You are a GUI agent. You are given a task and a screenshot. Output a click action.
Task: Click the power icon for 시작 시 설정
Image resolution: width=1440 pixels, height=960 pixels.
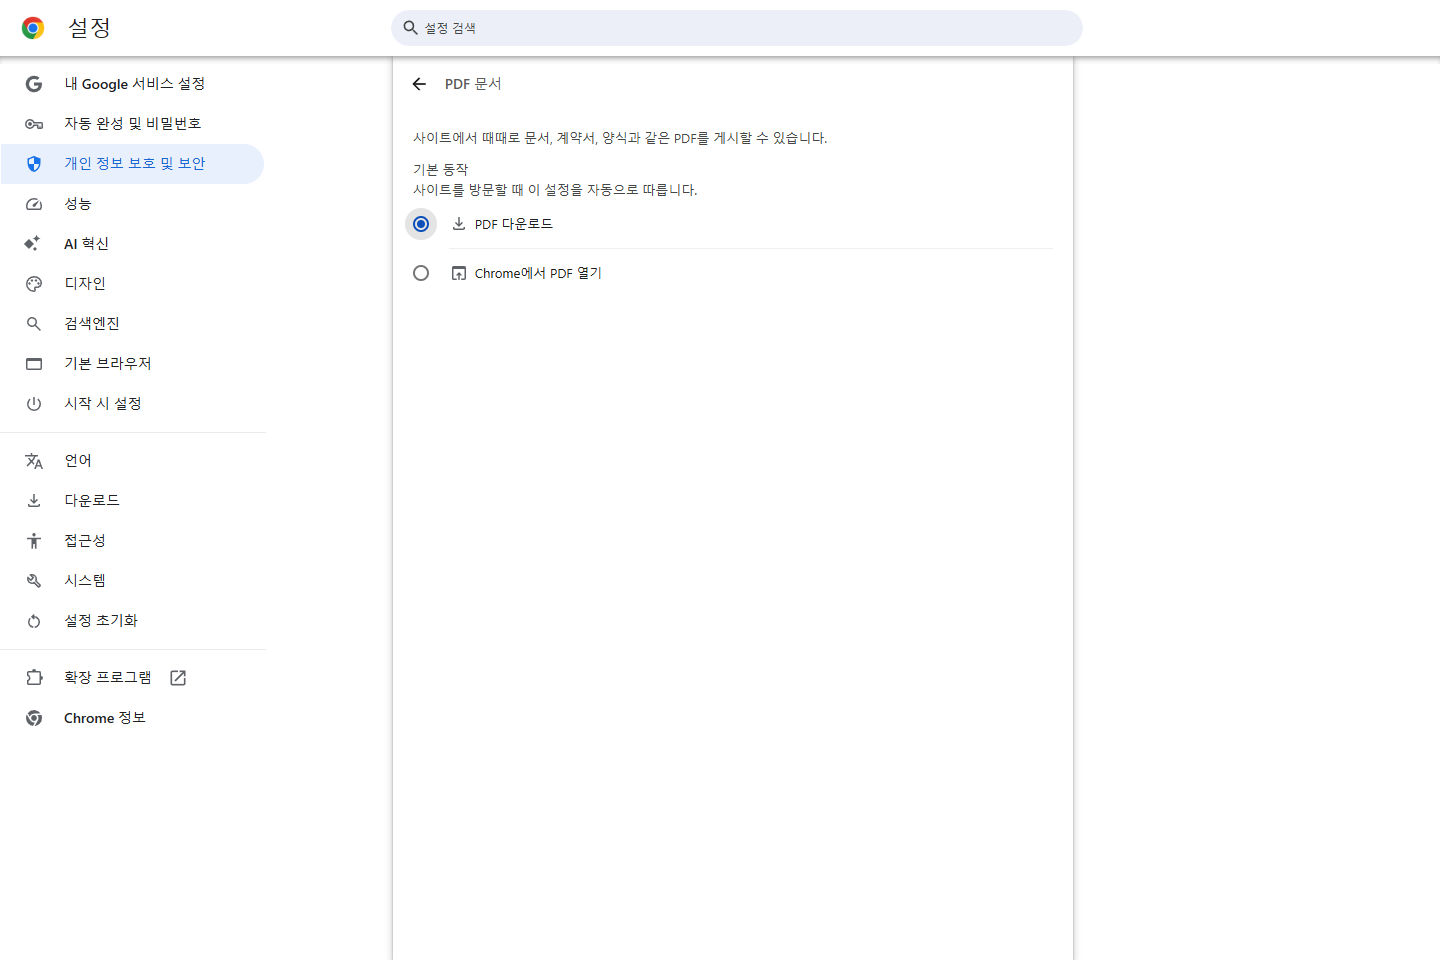tap(34, 404)
